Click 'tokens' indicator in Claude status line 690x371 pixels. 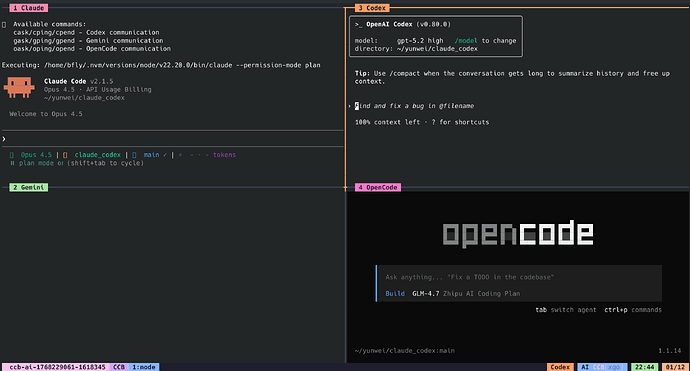(224, 155)
